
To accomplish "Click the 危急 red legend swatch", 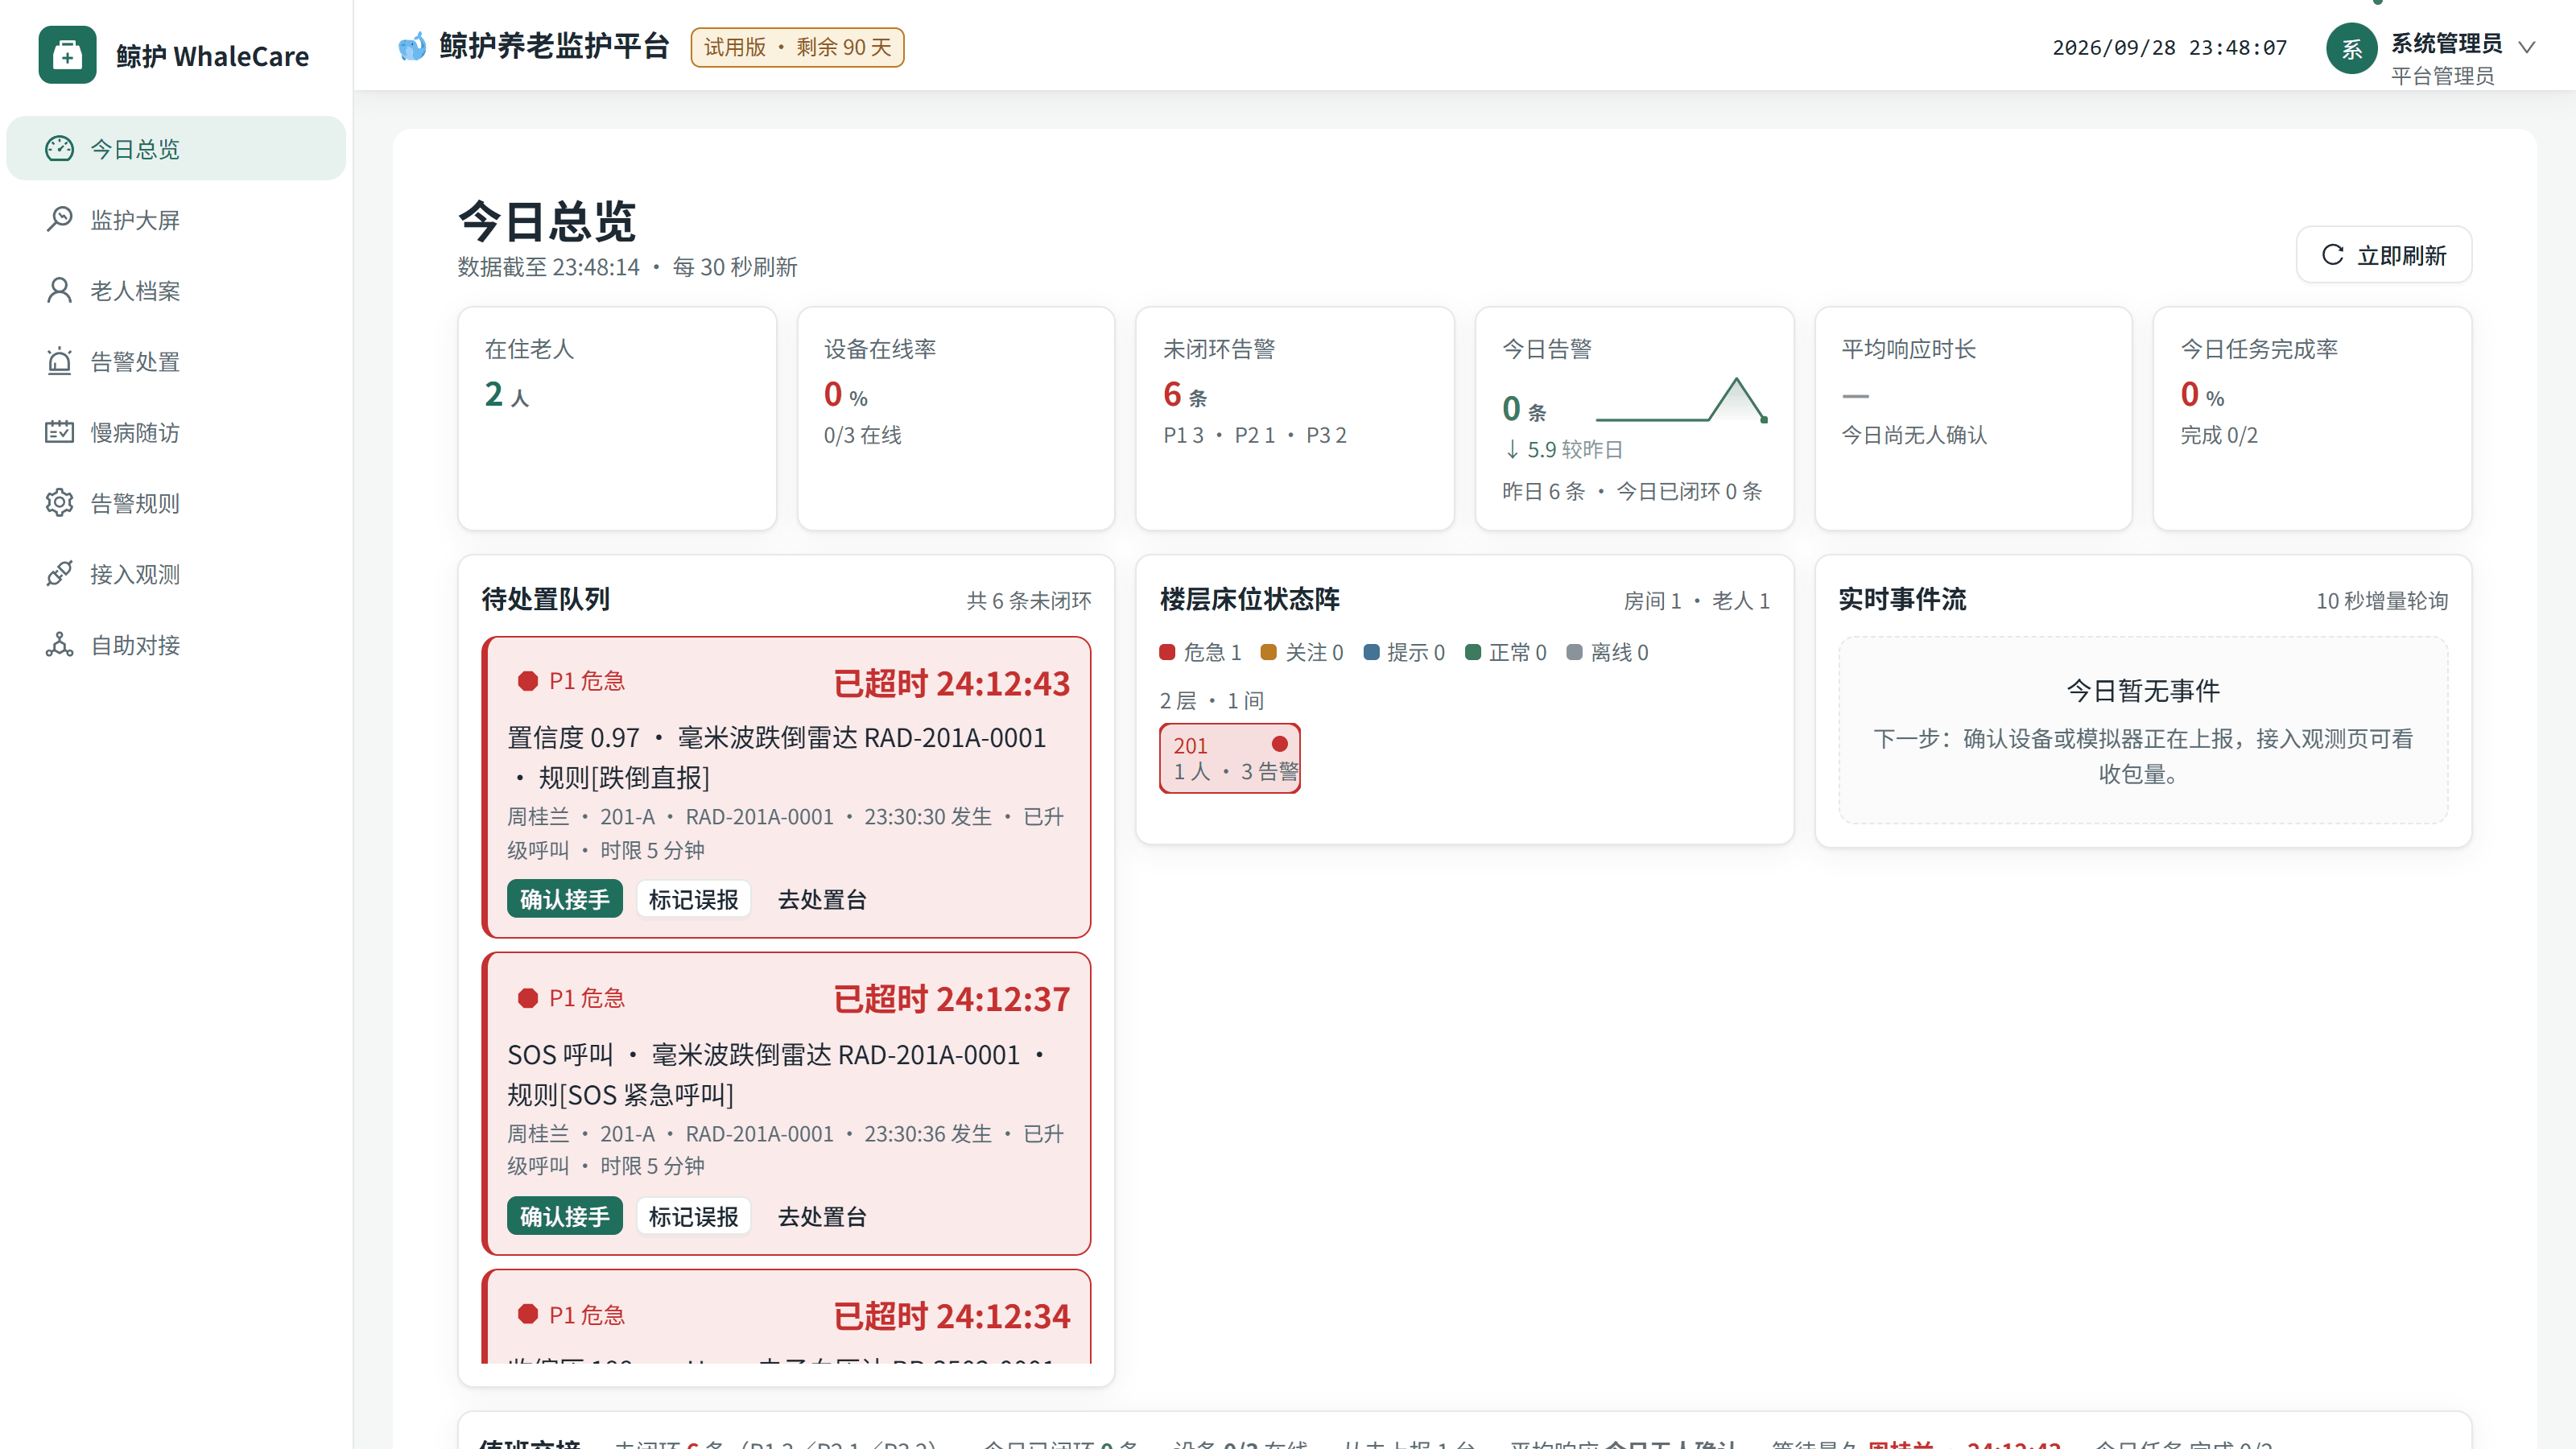I will click(x=1167, y=652).
